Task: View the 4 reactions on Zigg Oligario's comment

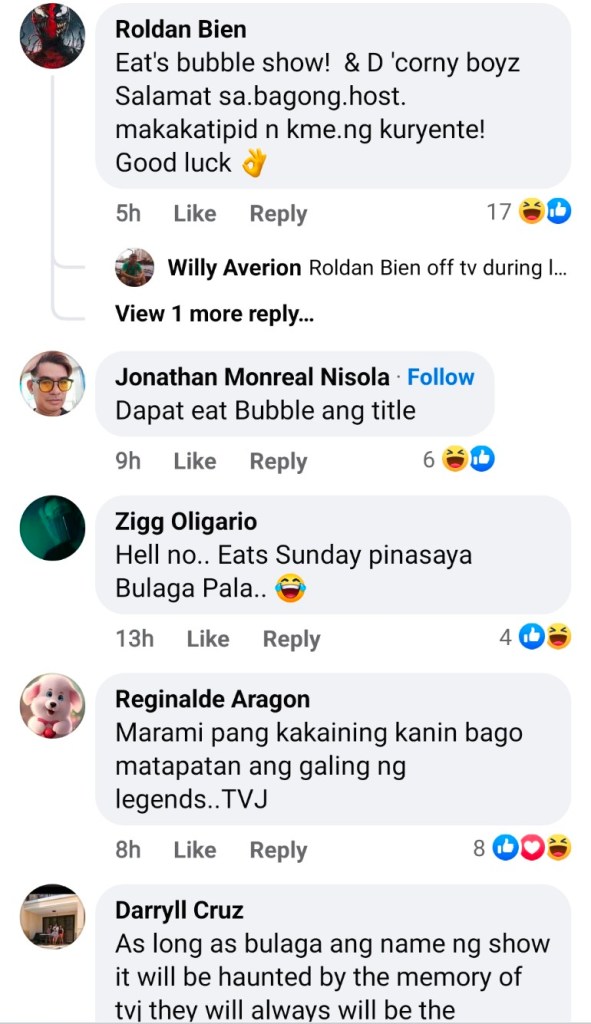Action: 535,637
